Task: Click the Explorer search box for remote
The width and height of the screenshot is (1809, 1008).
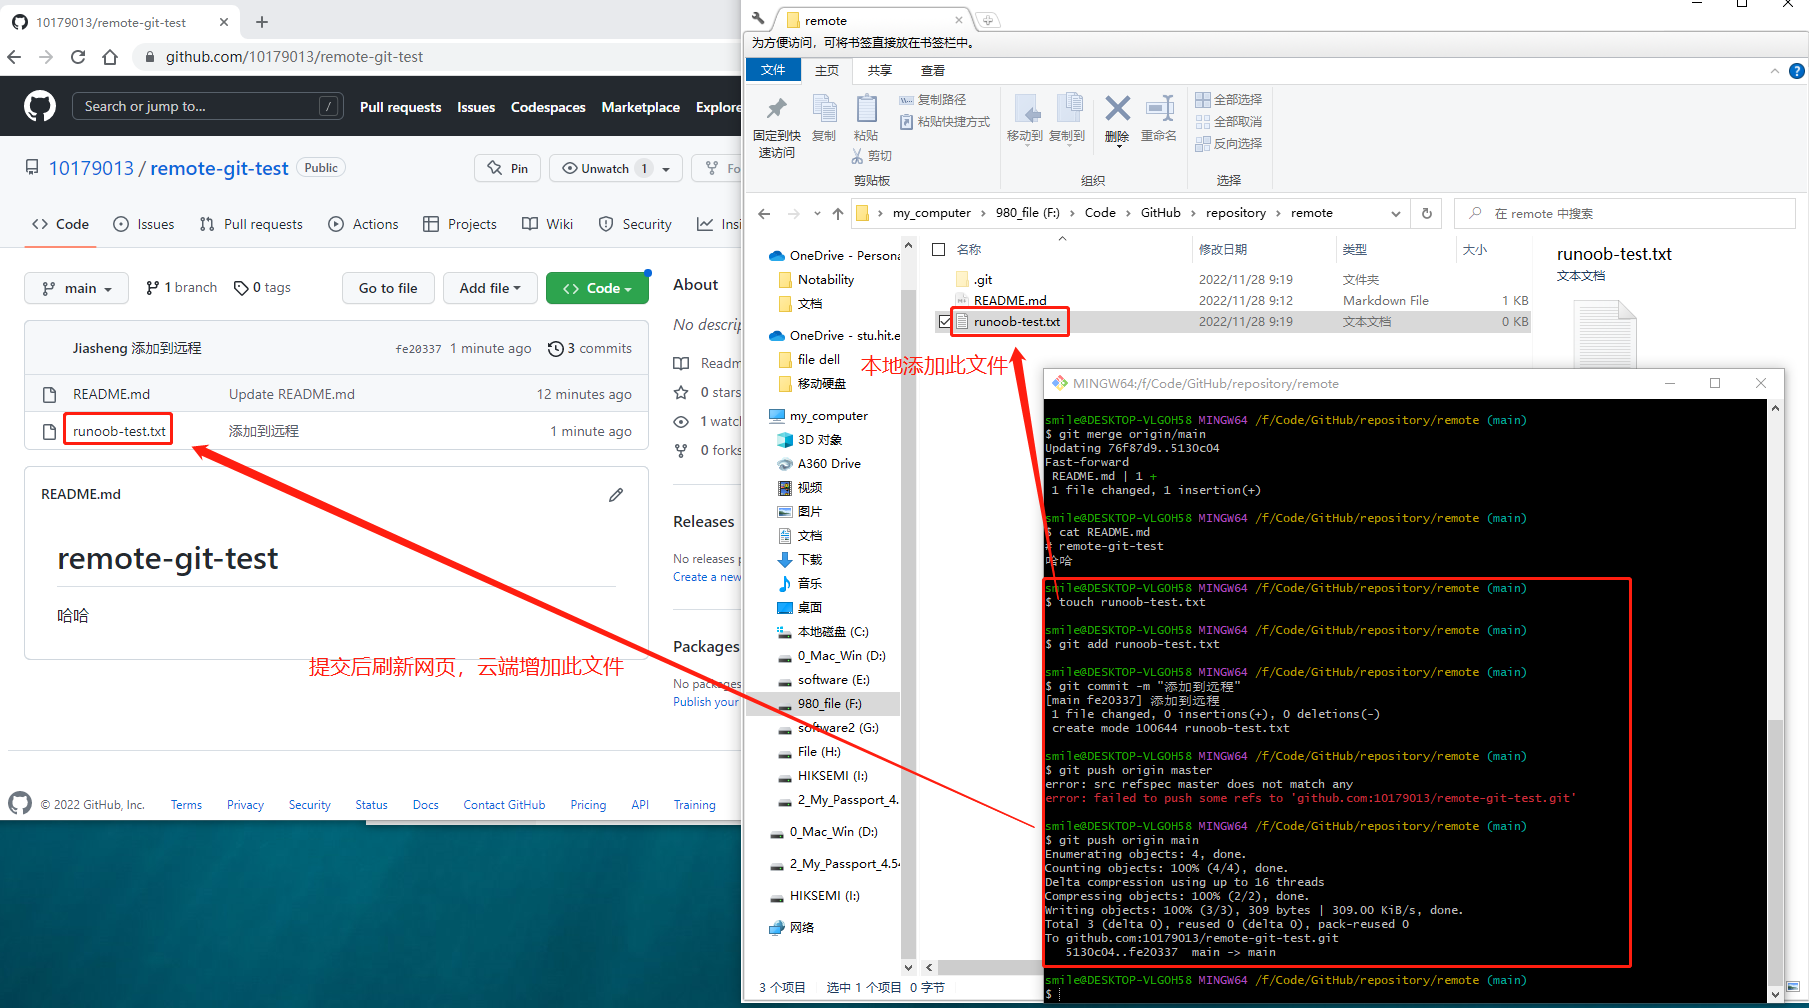Action: pos(1625,213)
